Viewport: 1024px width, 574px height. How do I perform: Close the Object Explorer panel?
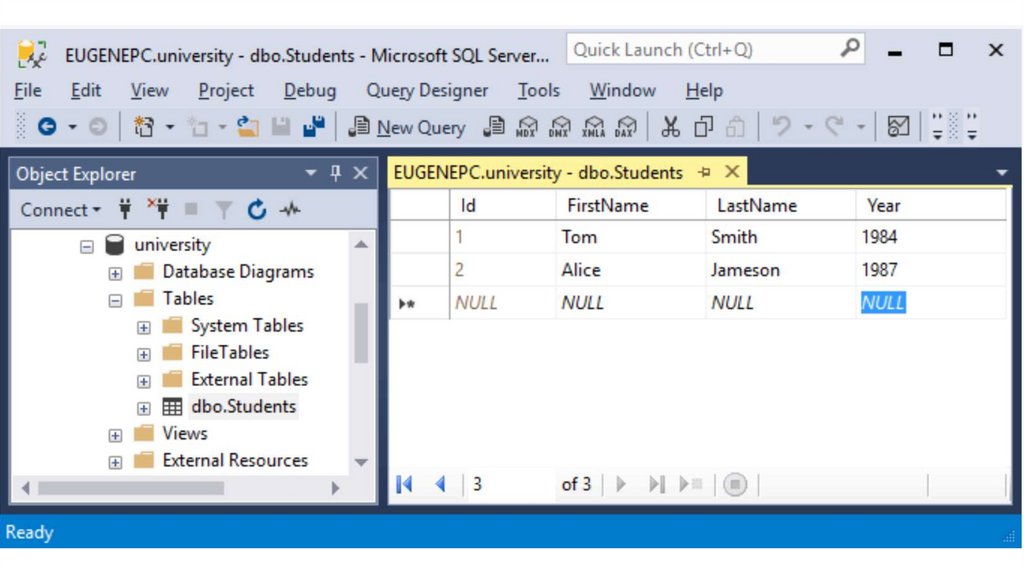pos(360,173)
